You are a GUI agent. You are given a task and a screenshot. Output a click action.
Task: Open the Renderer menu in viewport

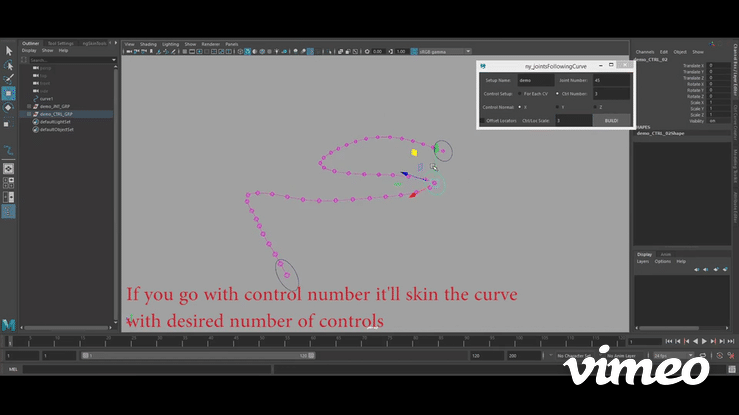pos(211,44)
